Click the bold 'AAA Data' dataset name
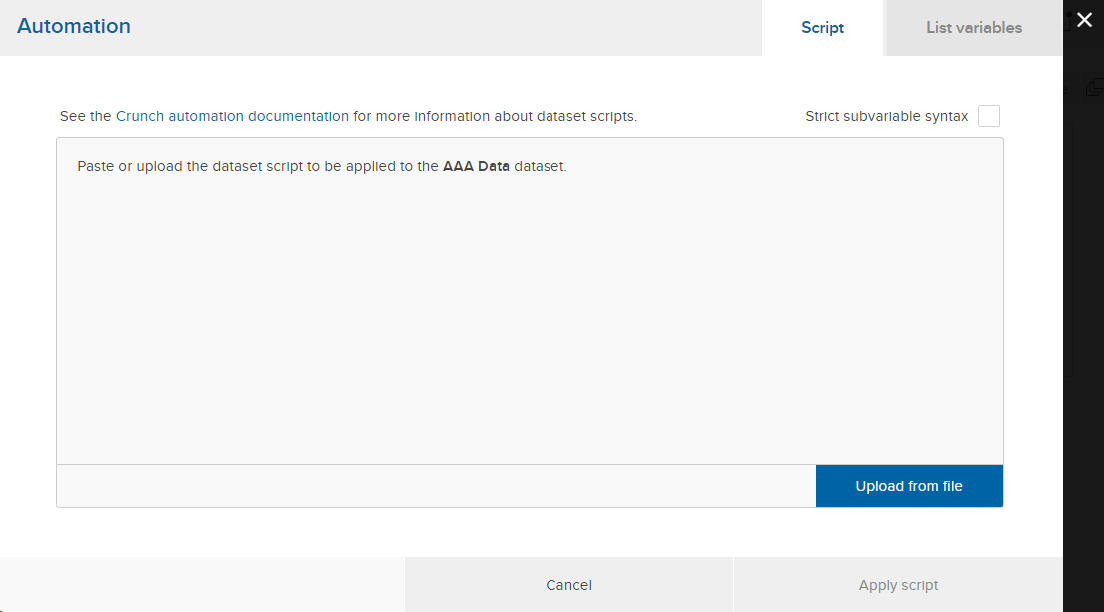Screen dimensions: 1104x612 (x=476, y=166)
